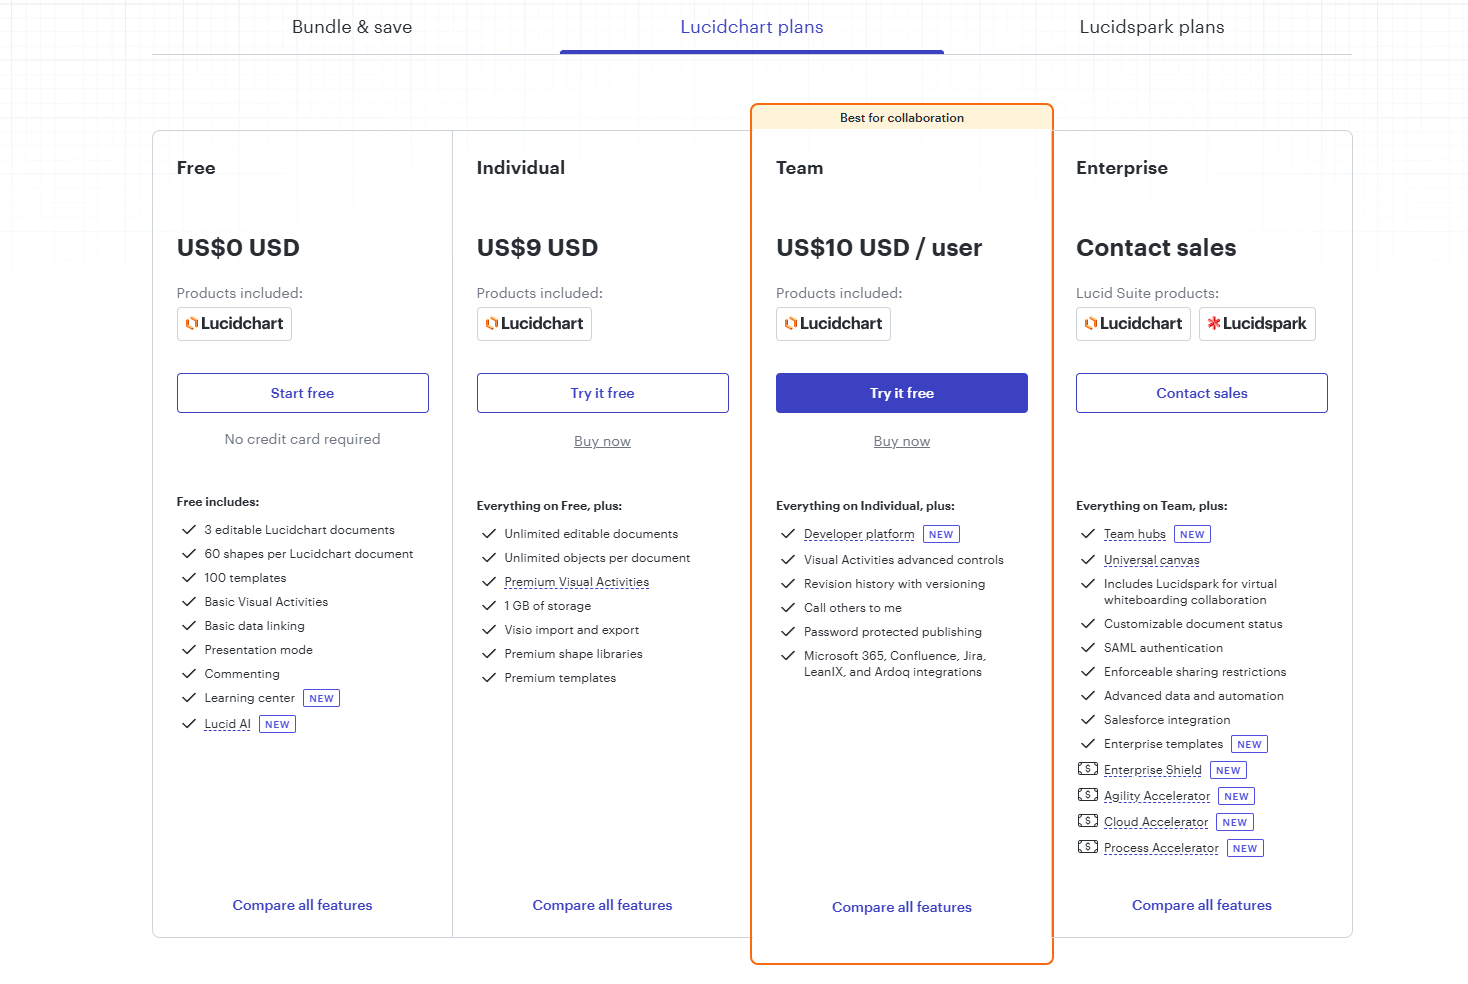Click the 'US$0 USD' price text

[238, 248]
